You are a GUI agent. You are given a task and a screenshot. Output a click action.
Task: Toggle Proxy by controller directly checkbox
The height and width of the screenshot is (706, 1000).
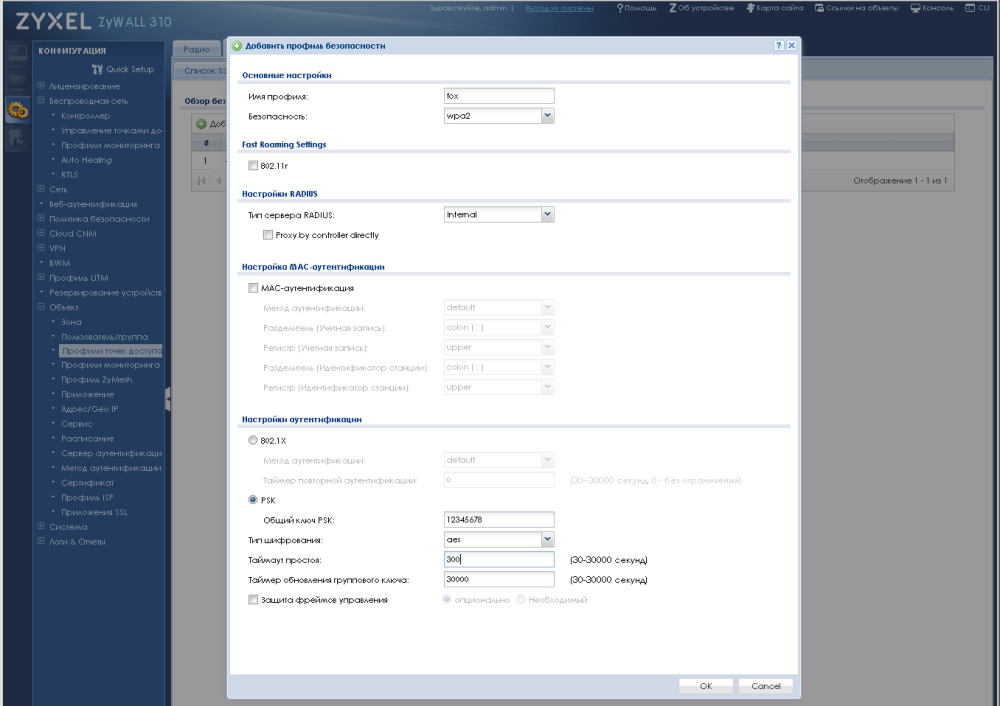click(268, 235)
